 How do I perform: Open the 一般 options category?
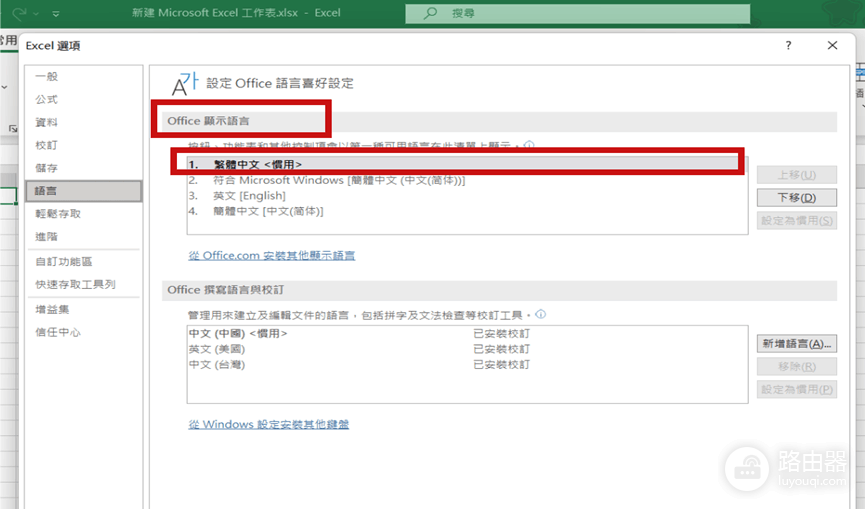coord(47,76)
